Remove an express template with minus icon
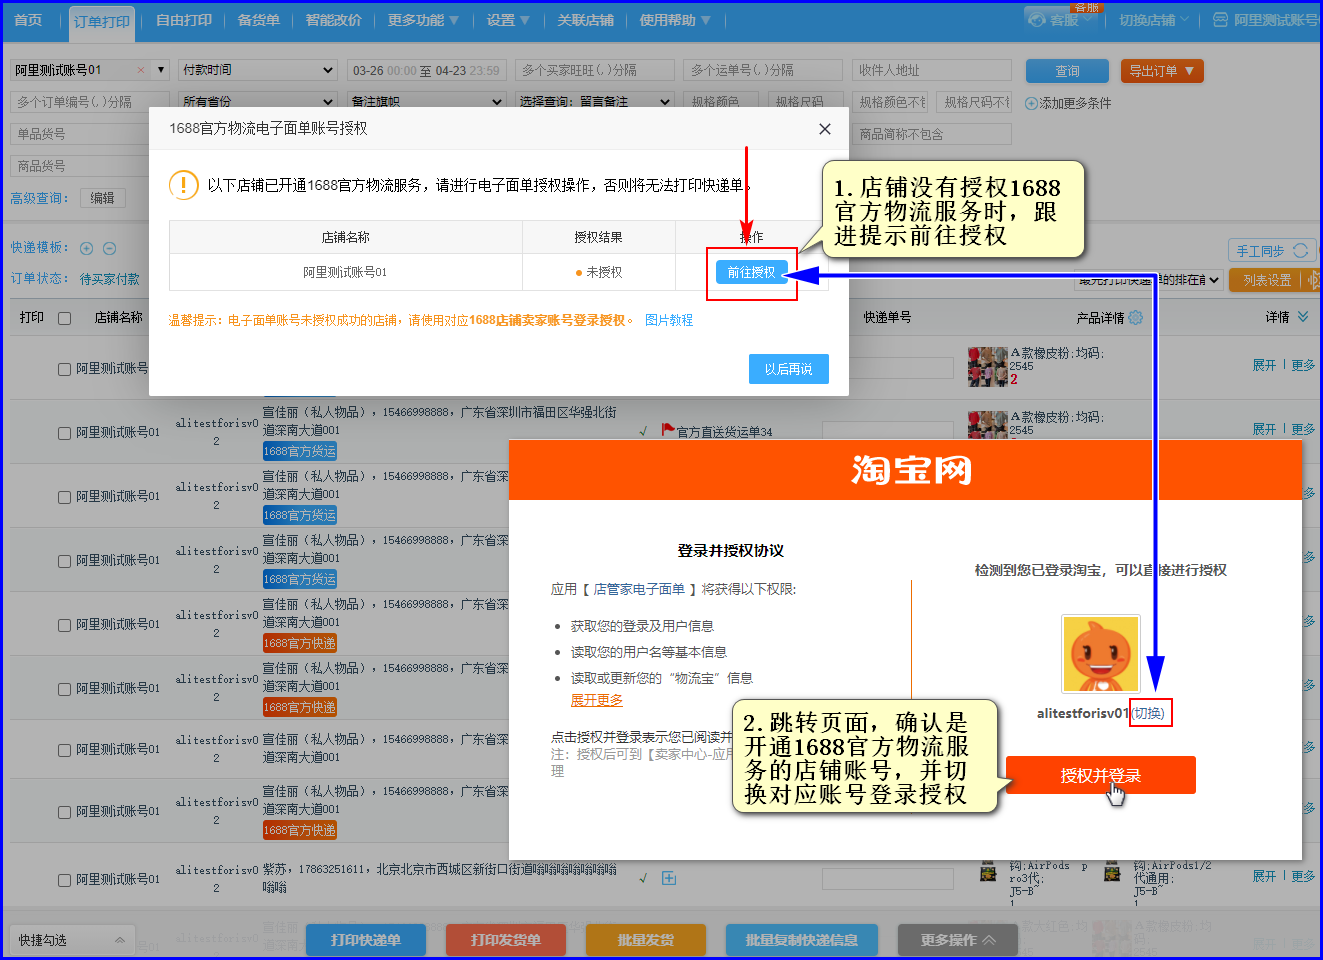Screen dimensions: 1323x960 [110, 248]
